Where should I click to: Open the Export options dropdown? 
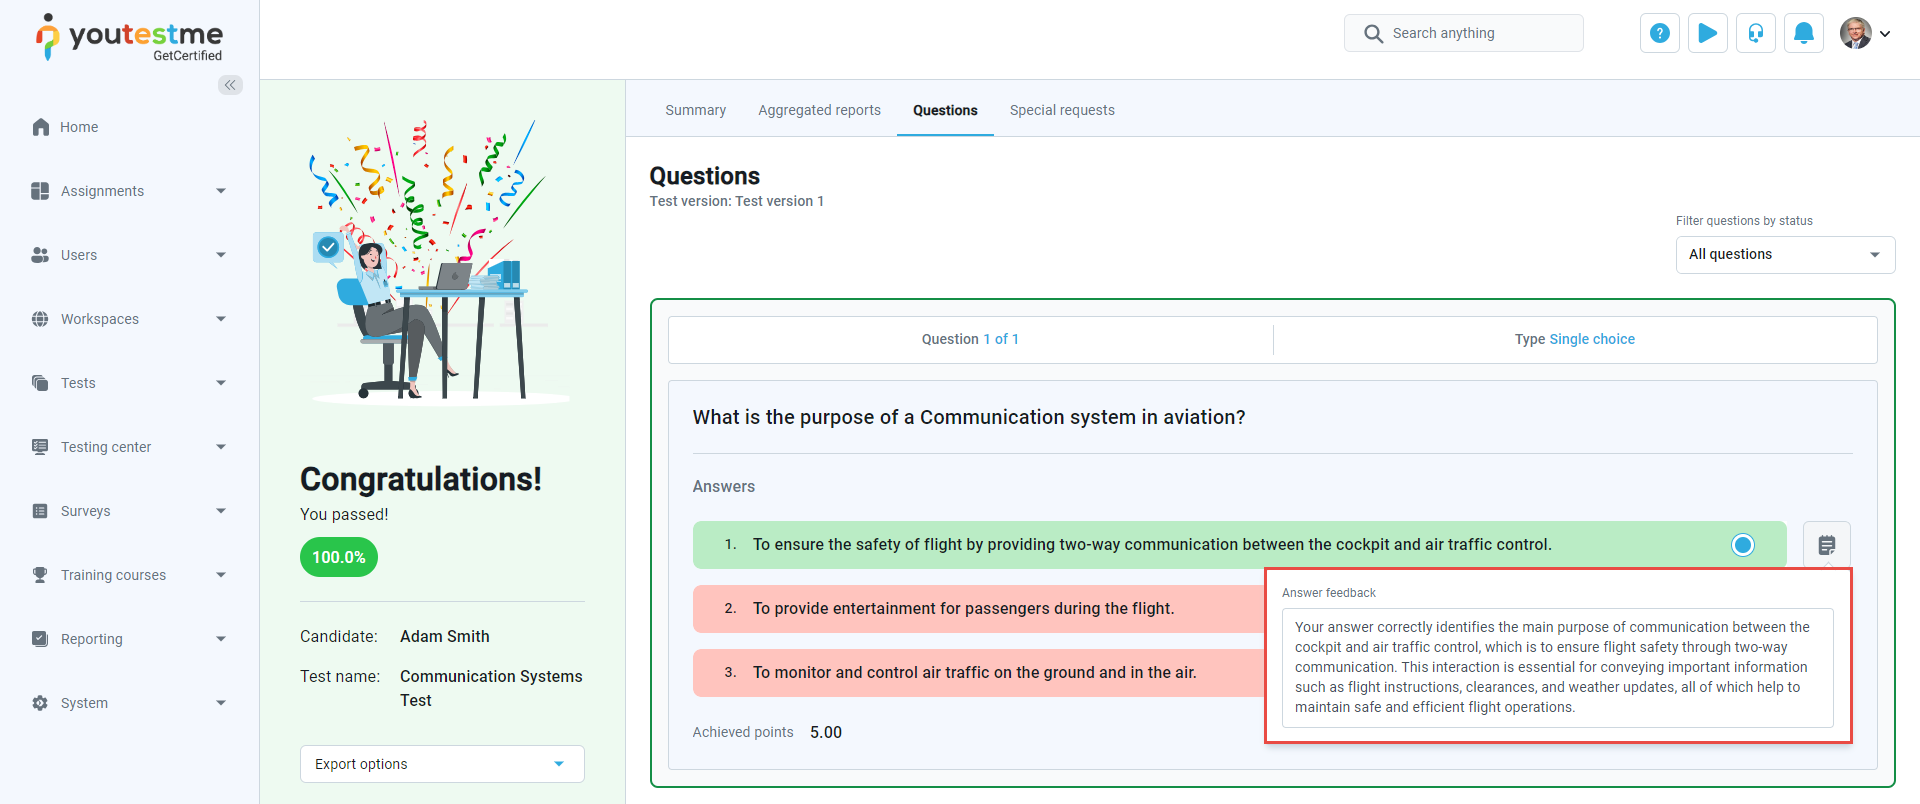[442, 764]
